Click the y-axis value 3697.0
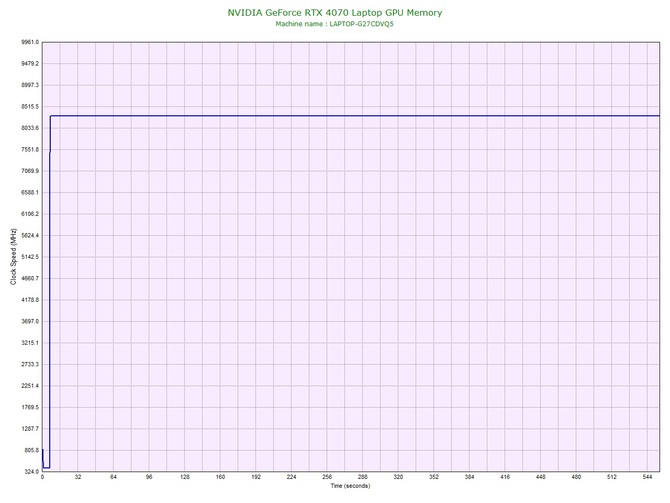The width and height of the screenshot is (670, 503). point(30,321)
